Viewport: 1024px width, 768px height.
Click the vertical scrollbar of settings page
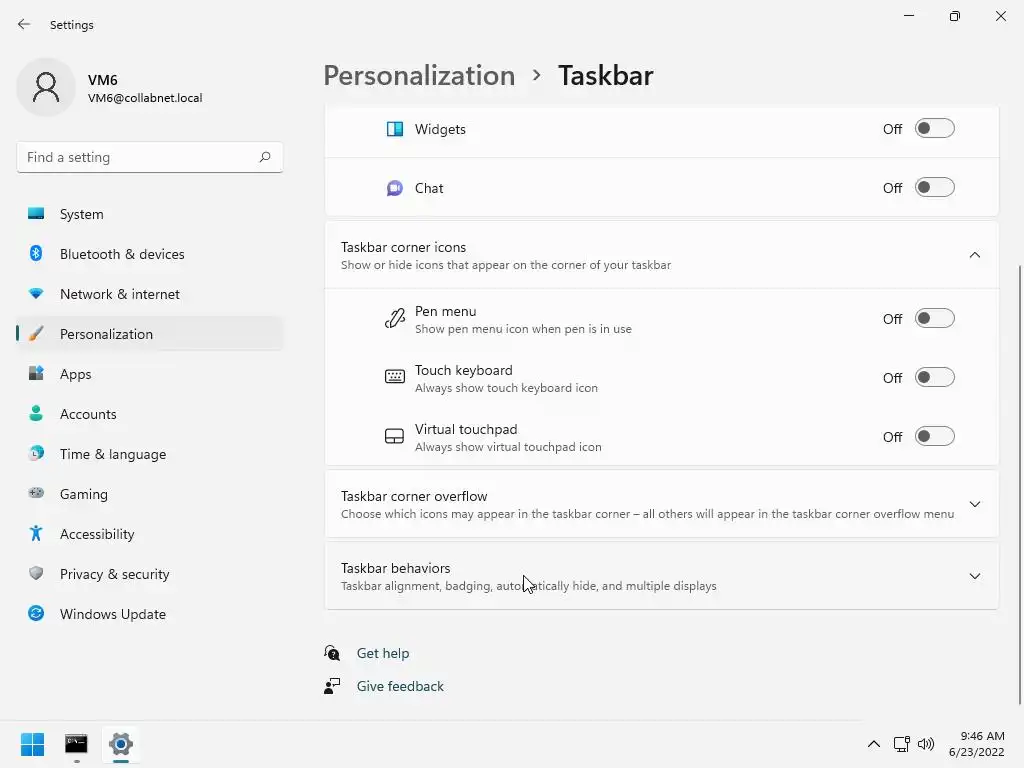[1019, 480]
